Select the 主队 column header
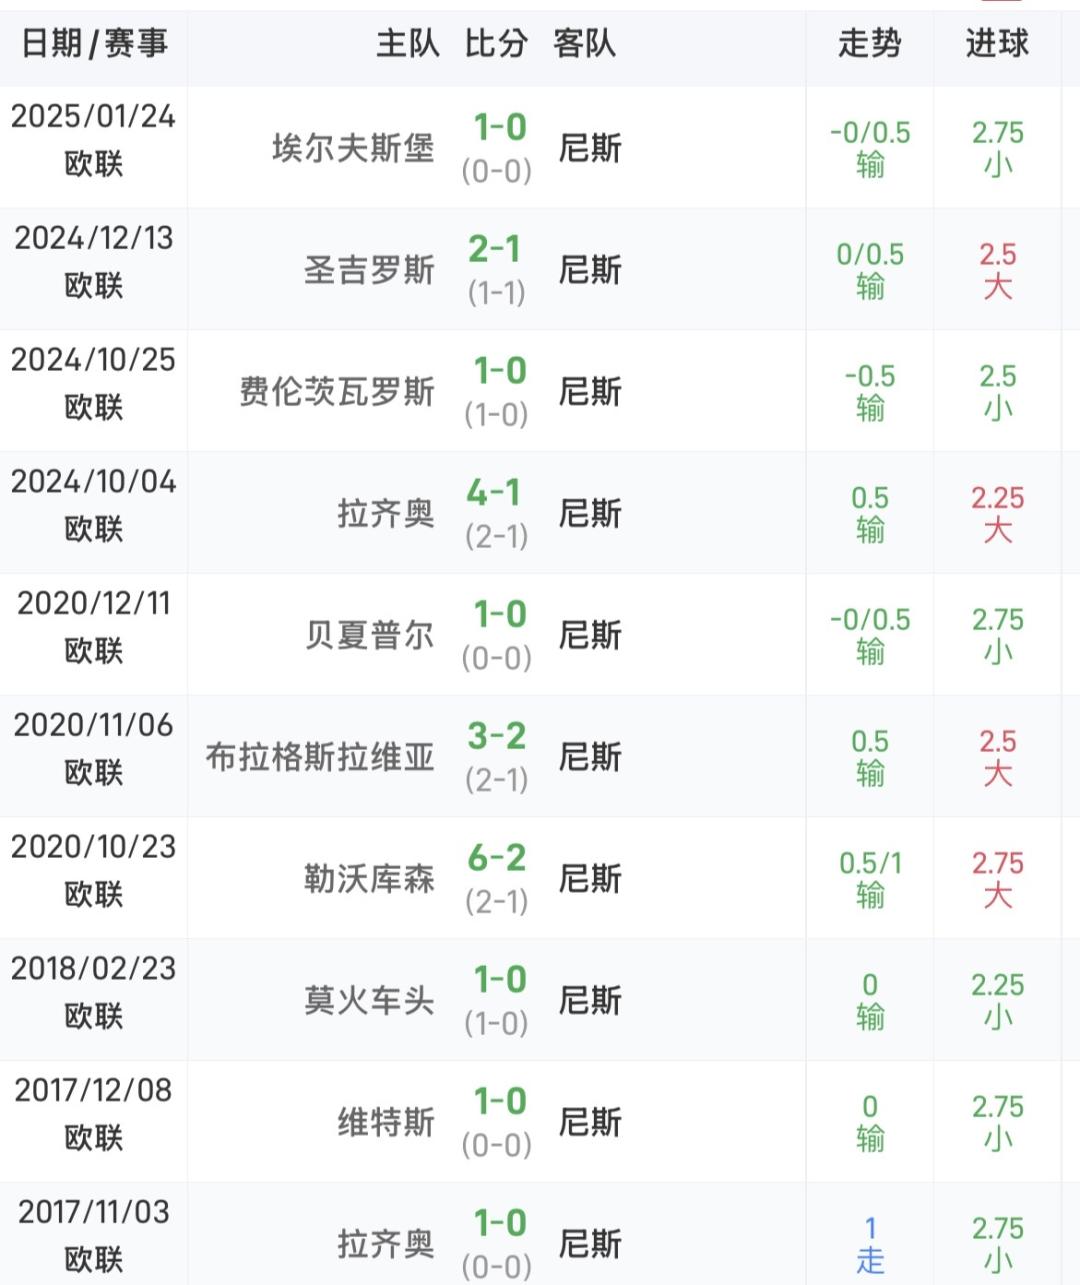This screenshot has width=1080, height=1285. (x=407, y=44)
